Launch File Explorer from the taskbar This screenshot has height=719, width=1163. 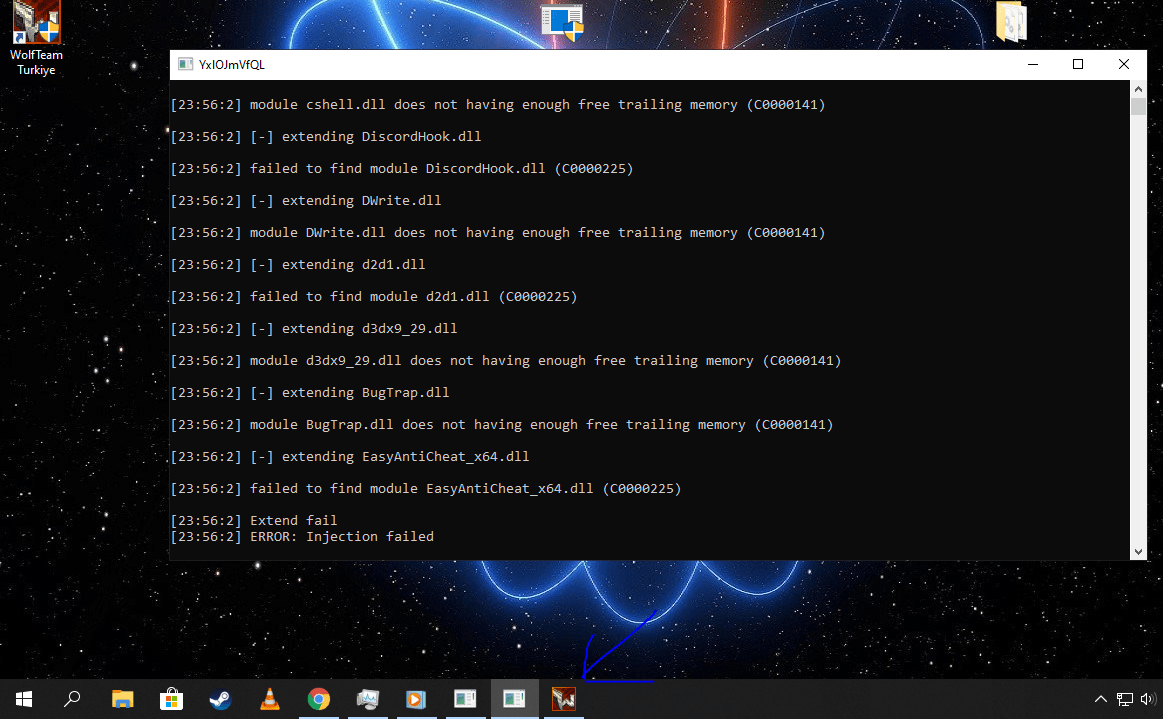(122, 699)
